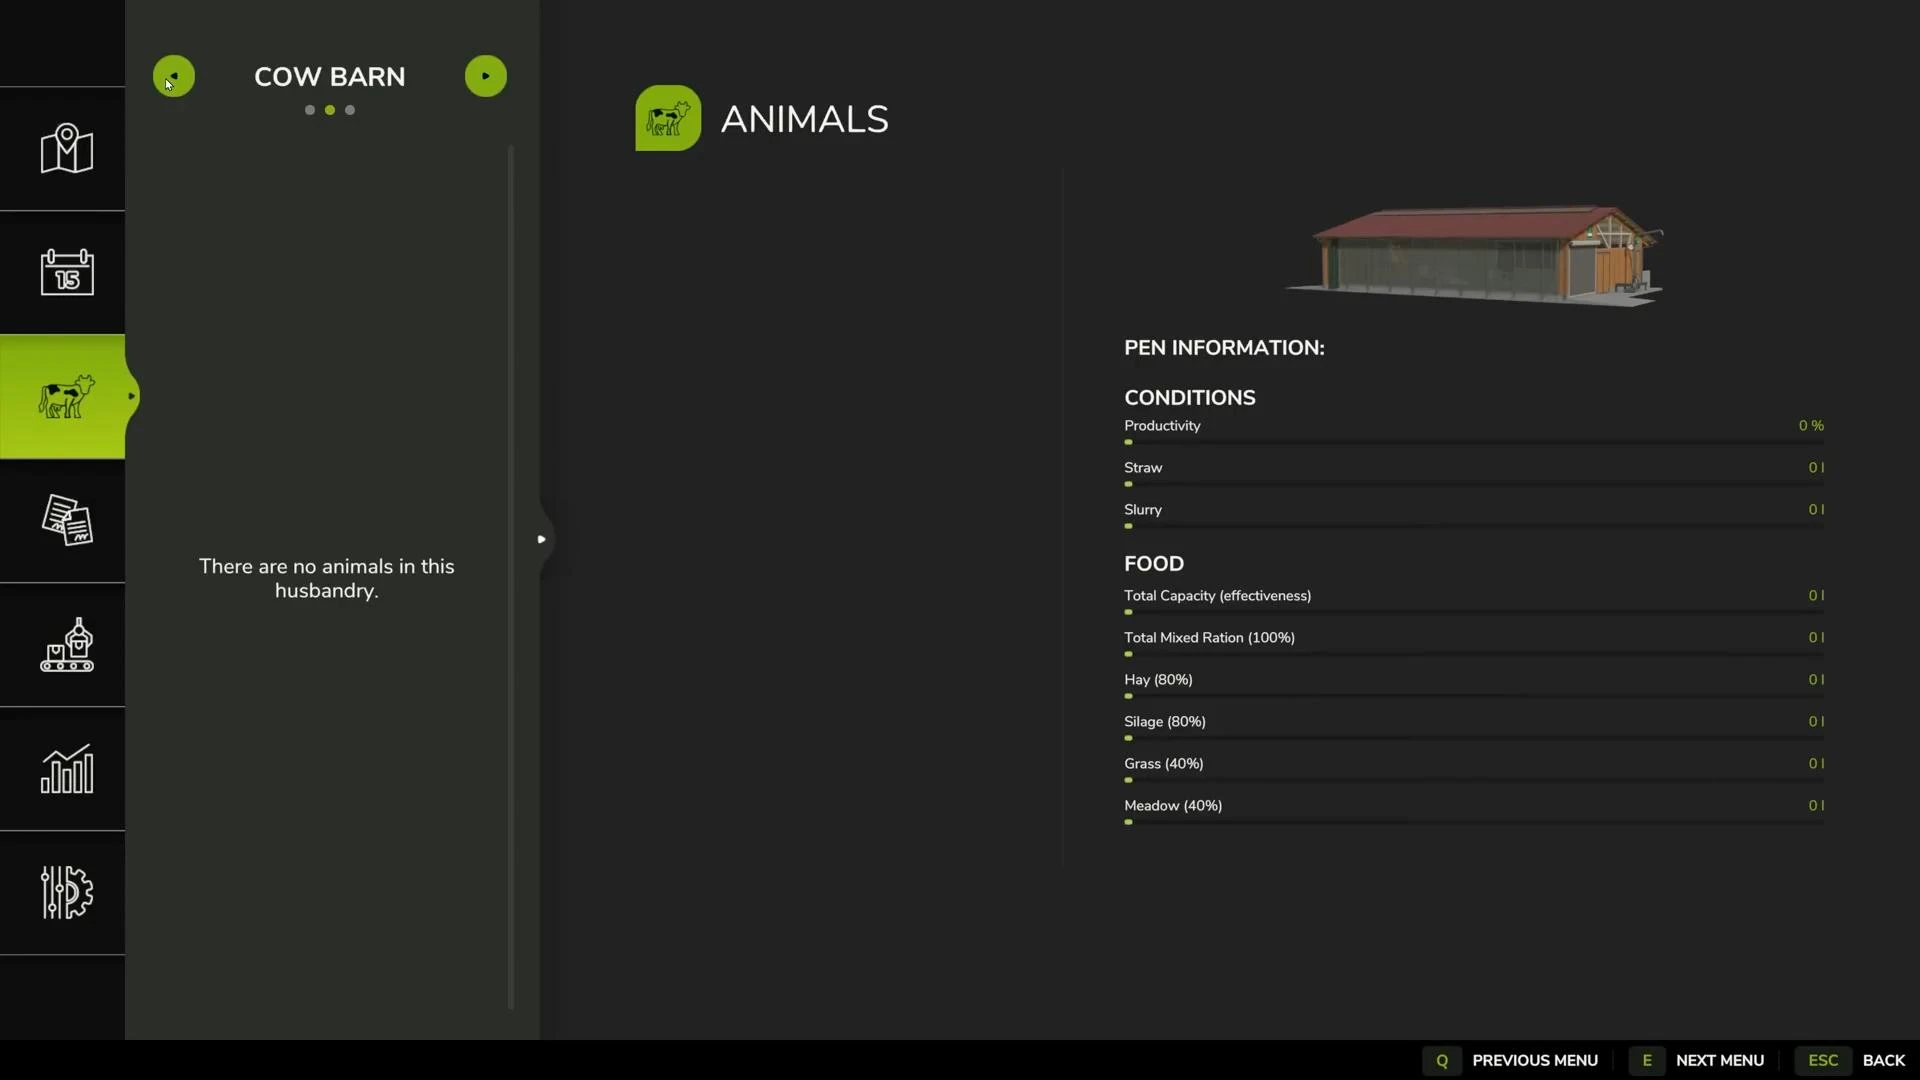Open the game settings sliders page
1920x1080 pixels.
coord(66,892)
